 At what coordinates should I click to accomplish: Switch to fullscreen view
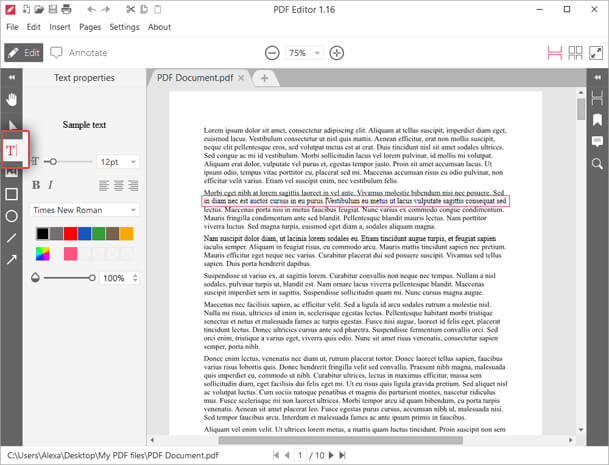click(597, 52)
